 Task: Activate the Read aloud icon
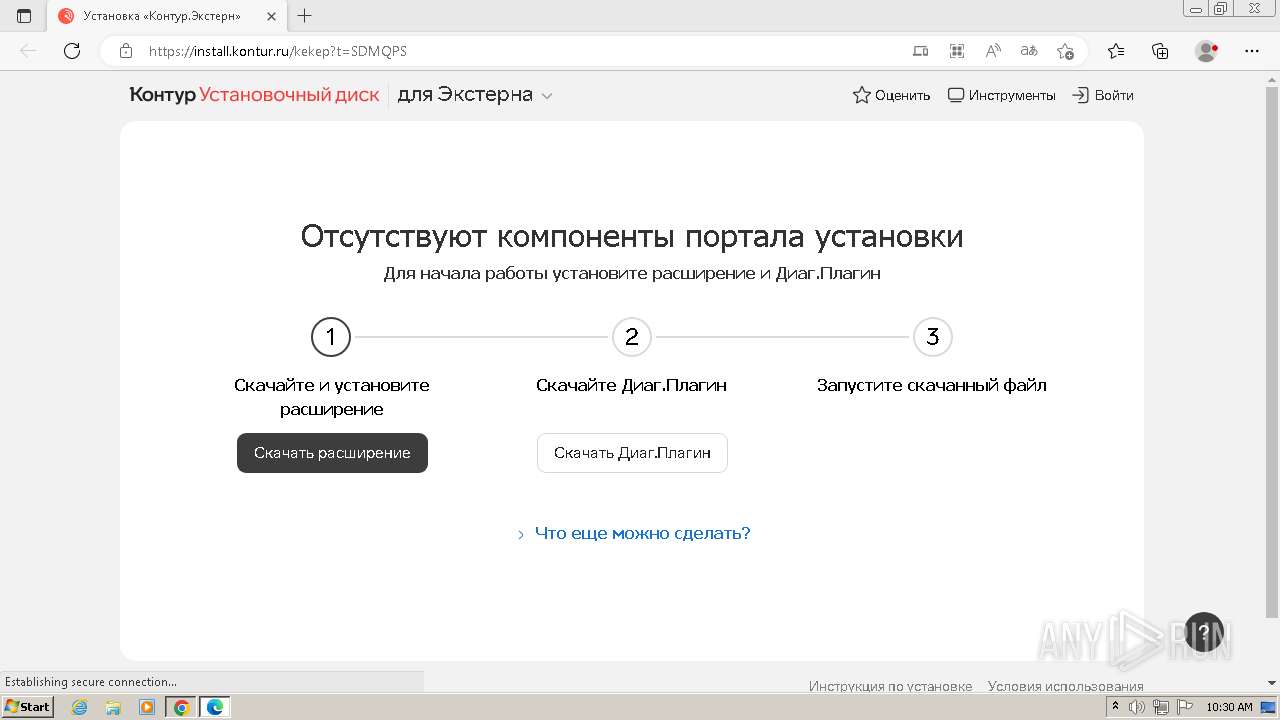[x=993, y=51]
